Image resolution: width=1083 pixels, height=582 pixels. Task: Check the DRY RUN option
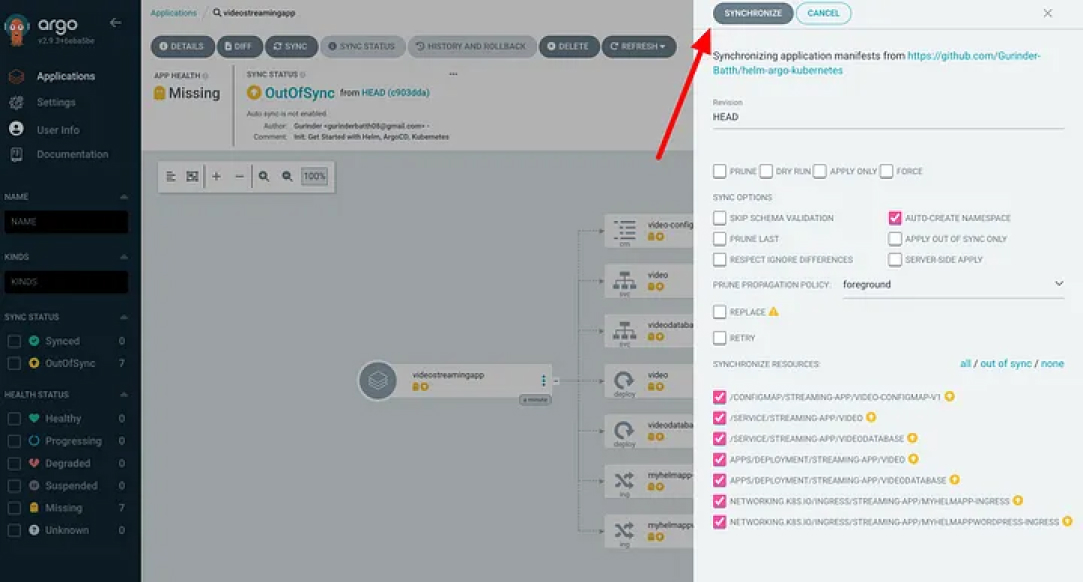pos(766,171)
